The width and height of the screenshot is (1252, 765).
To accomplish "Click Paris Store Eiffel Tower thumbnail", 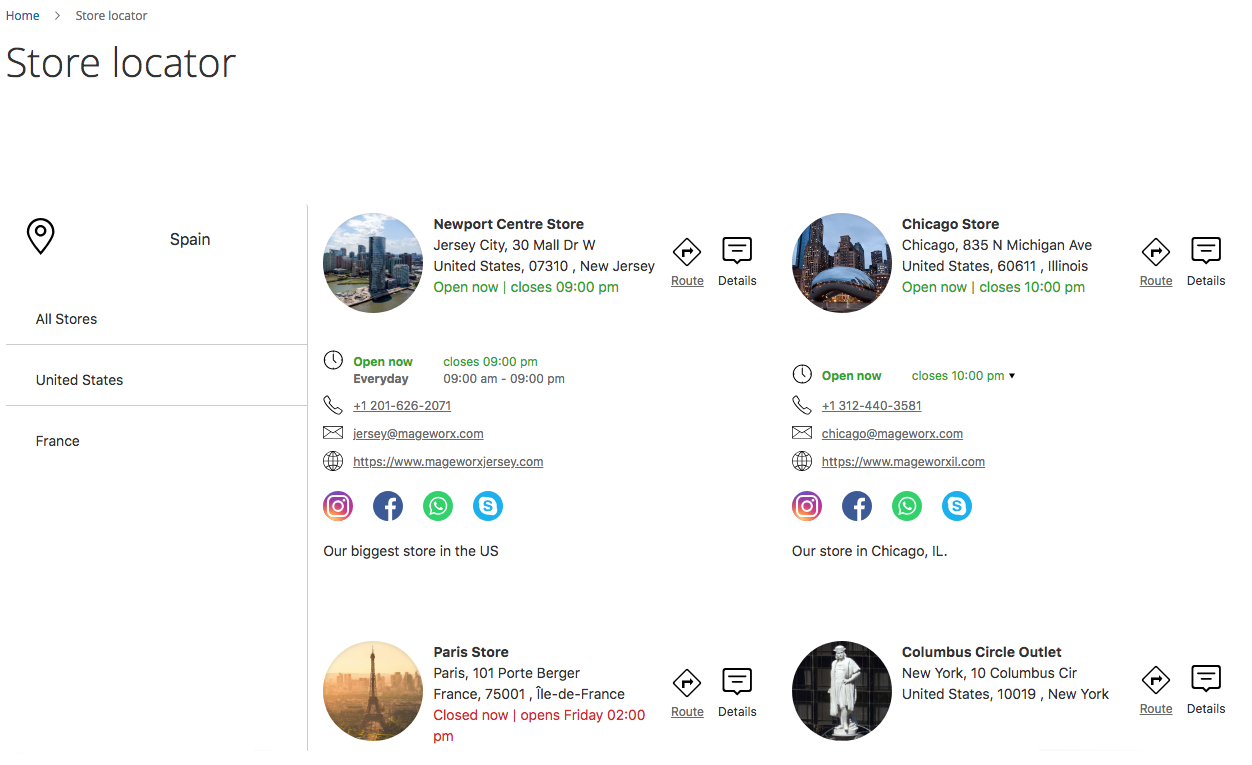I will click(373, 691).
